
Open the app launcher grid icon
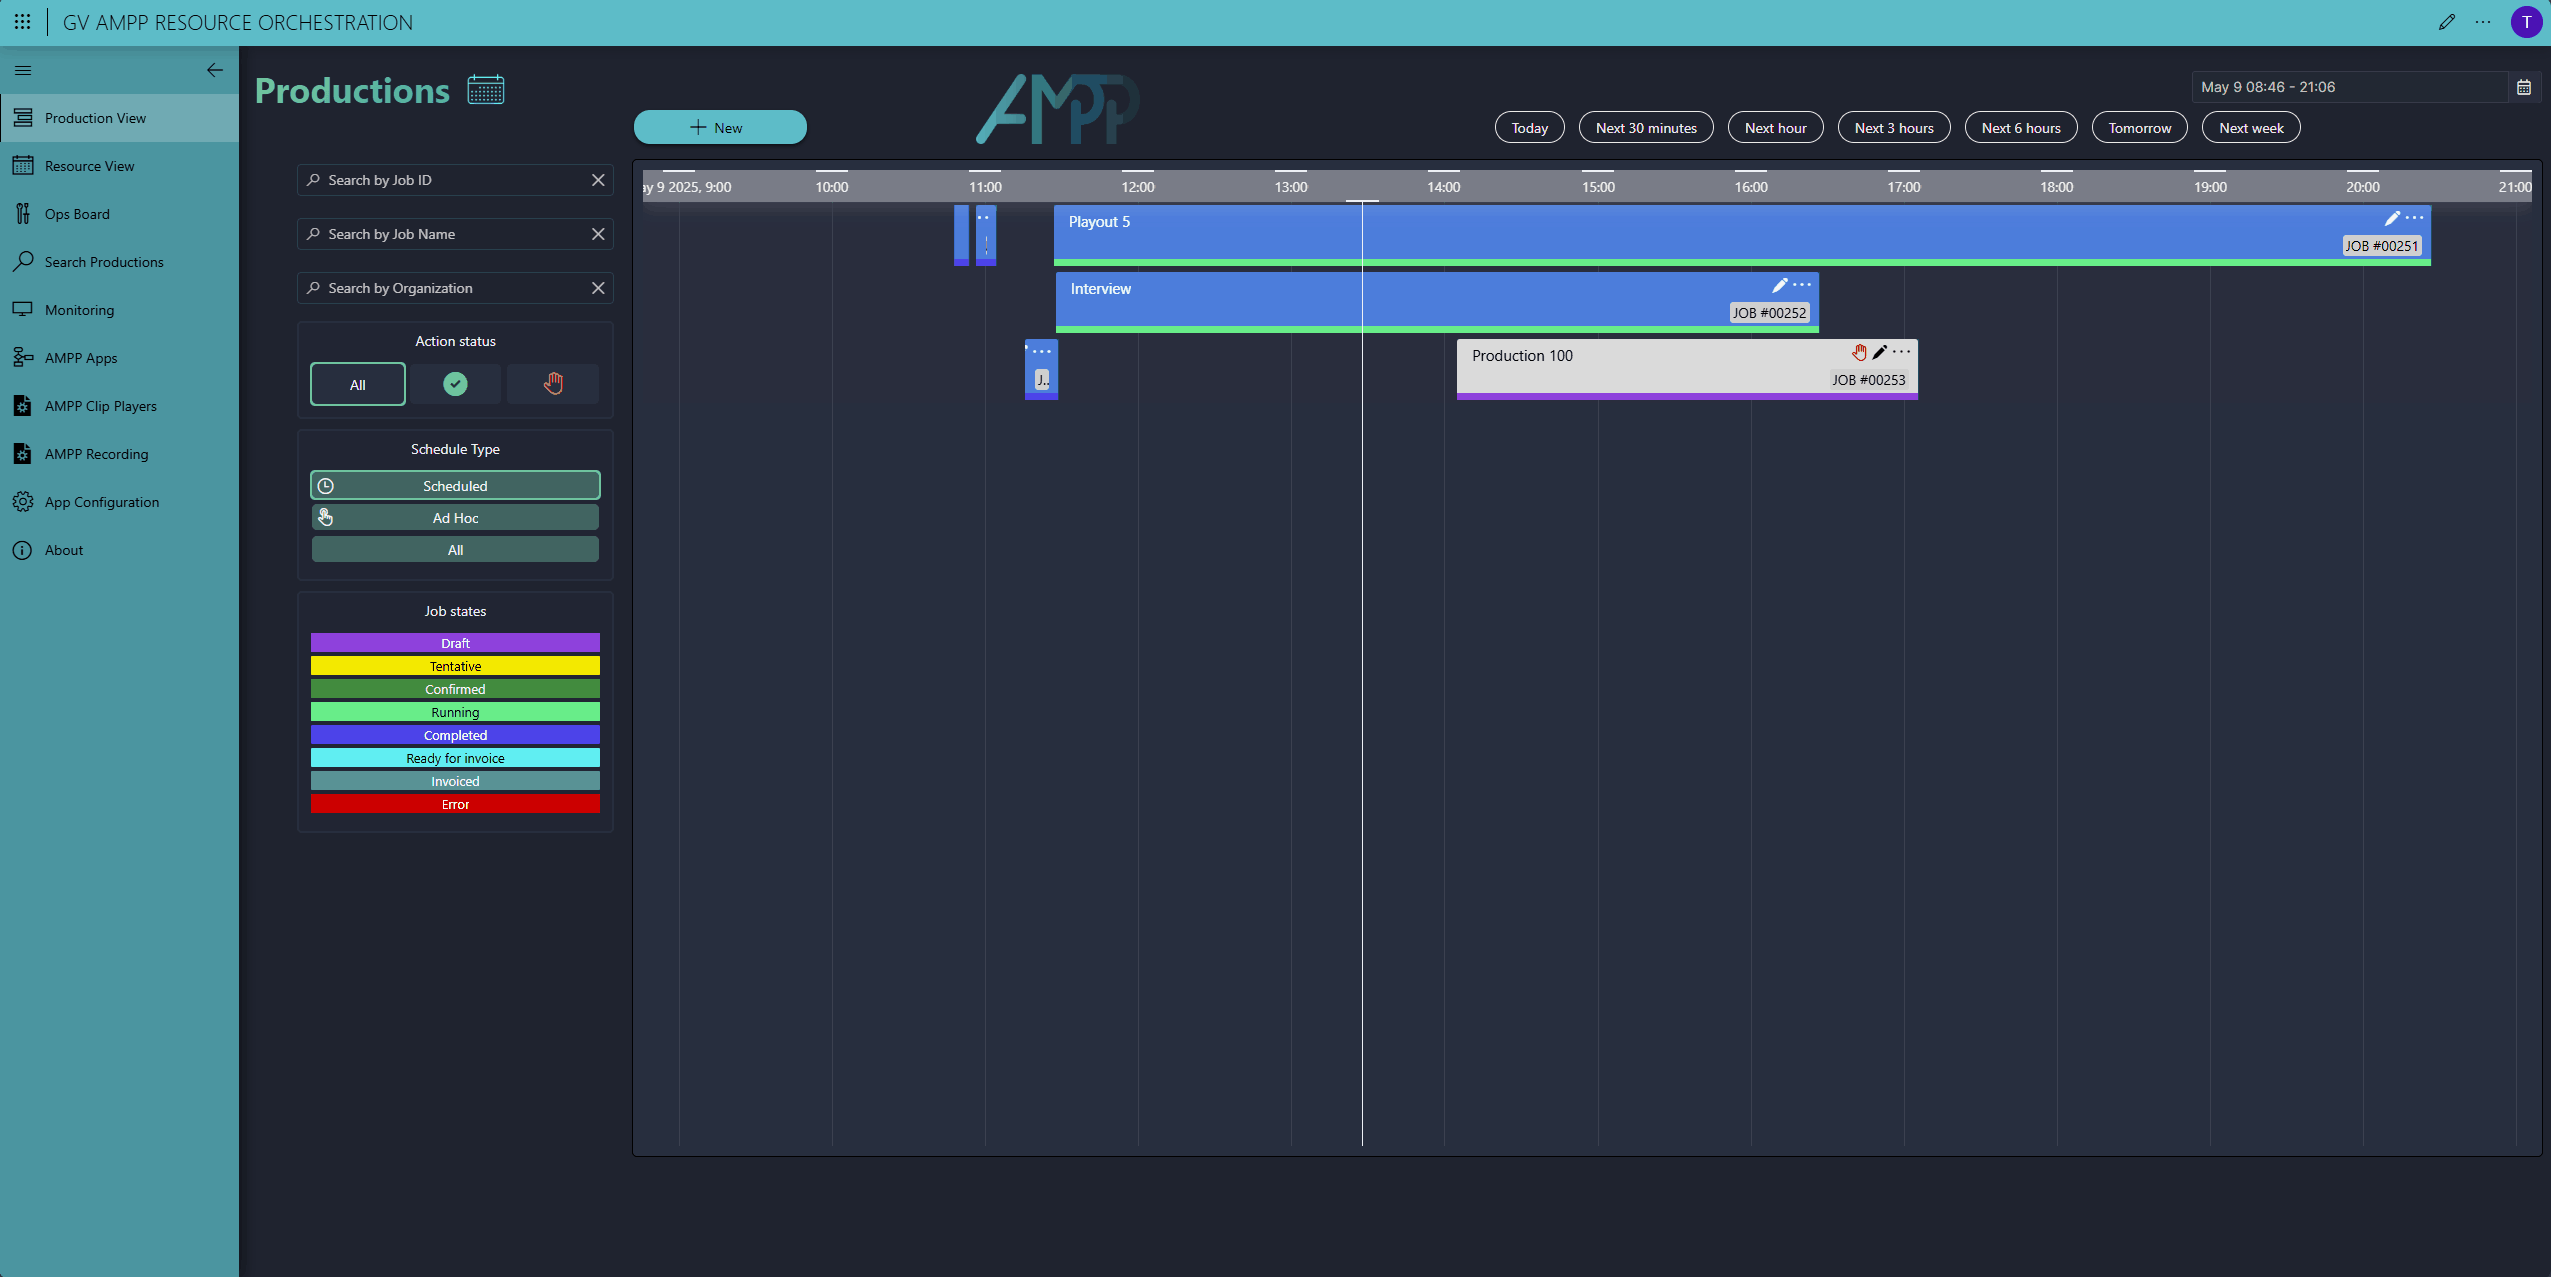(22, 22)
